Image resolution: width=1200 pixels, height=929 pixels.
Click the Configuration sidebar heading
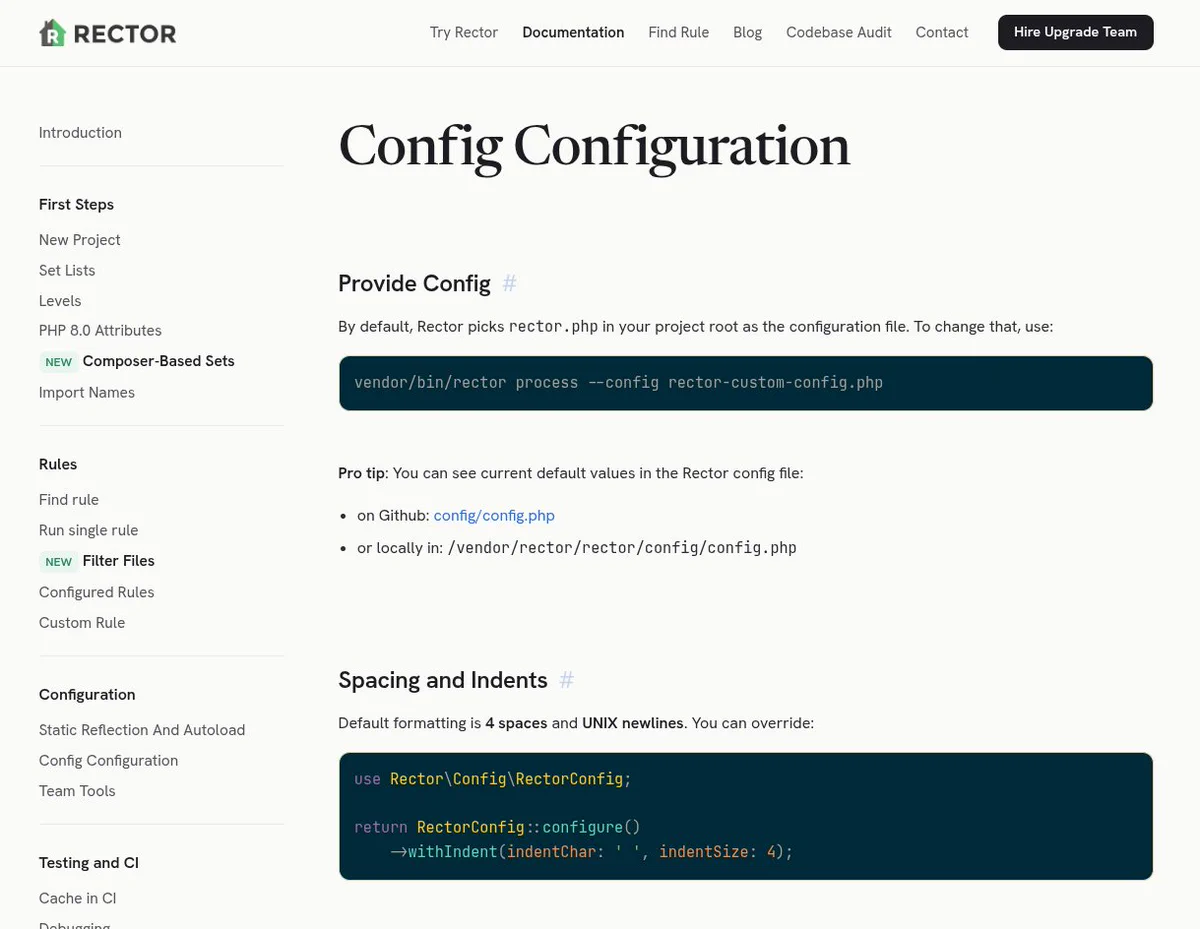(x=87, y=695)
